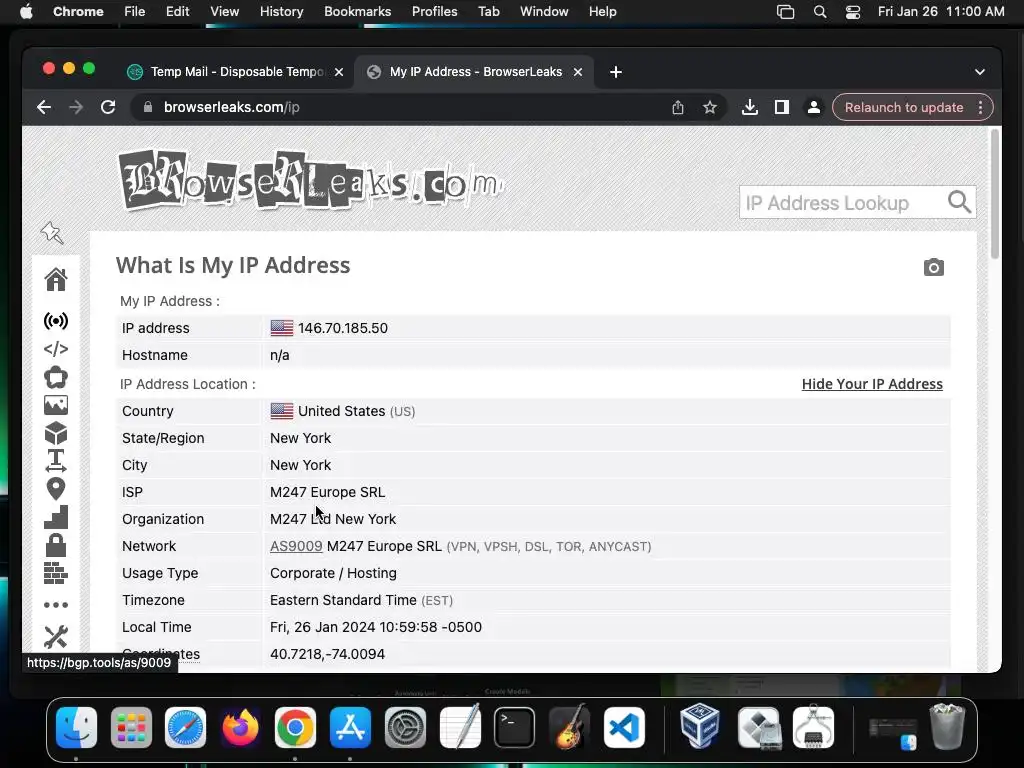1024x768 pixels.
Task: Open the Geolocation pin icon in sidebar
Action: tap(56, 489)
